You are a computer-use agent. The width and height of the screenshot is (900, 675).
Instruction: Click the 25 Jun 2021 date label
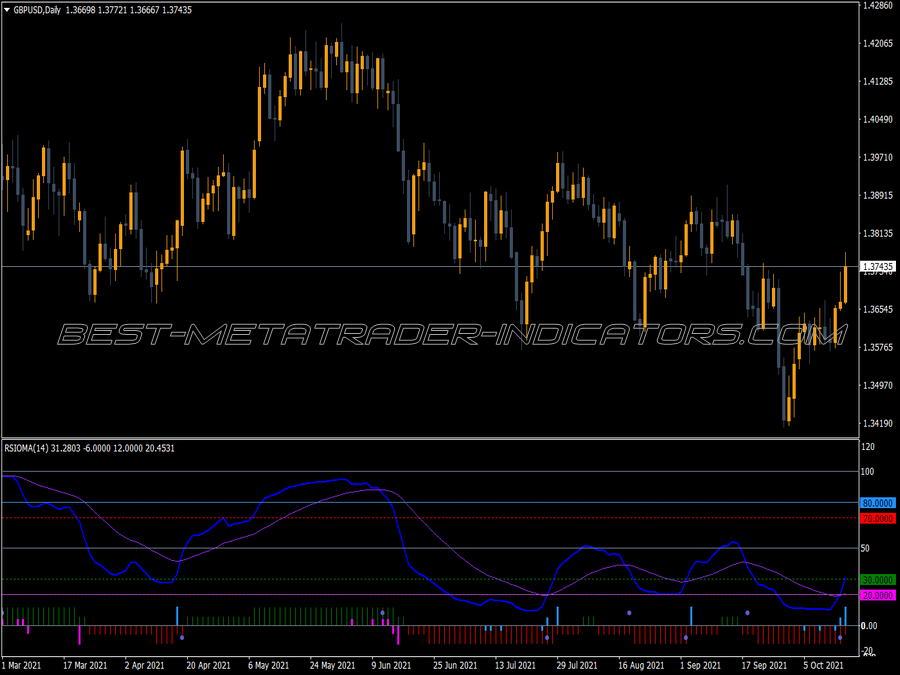[x=455, y=666]
